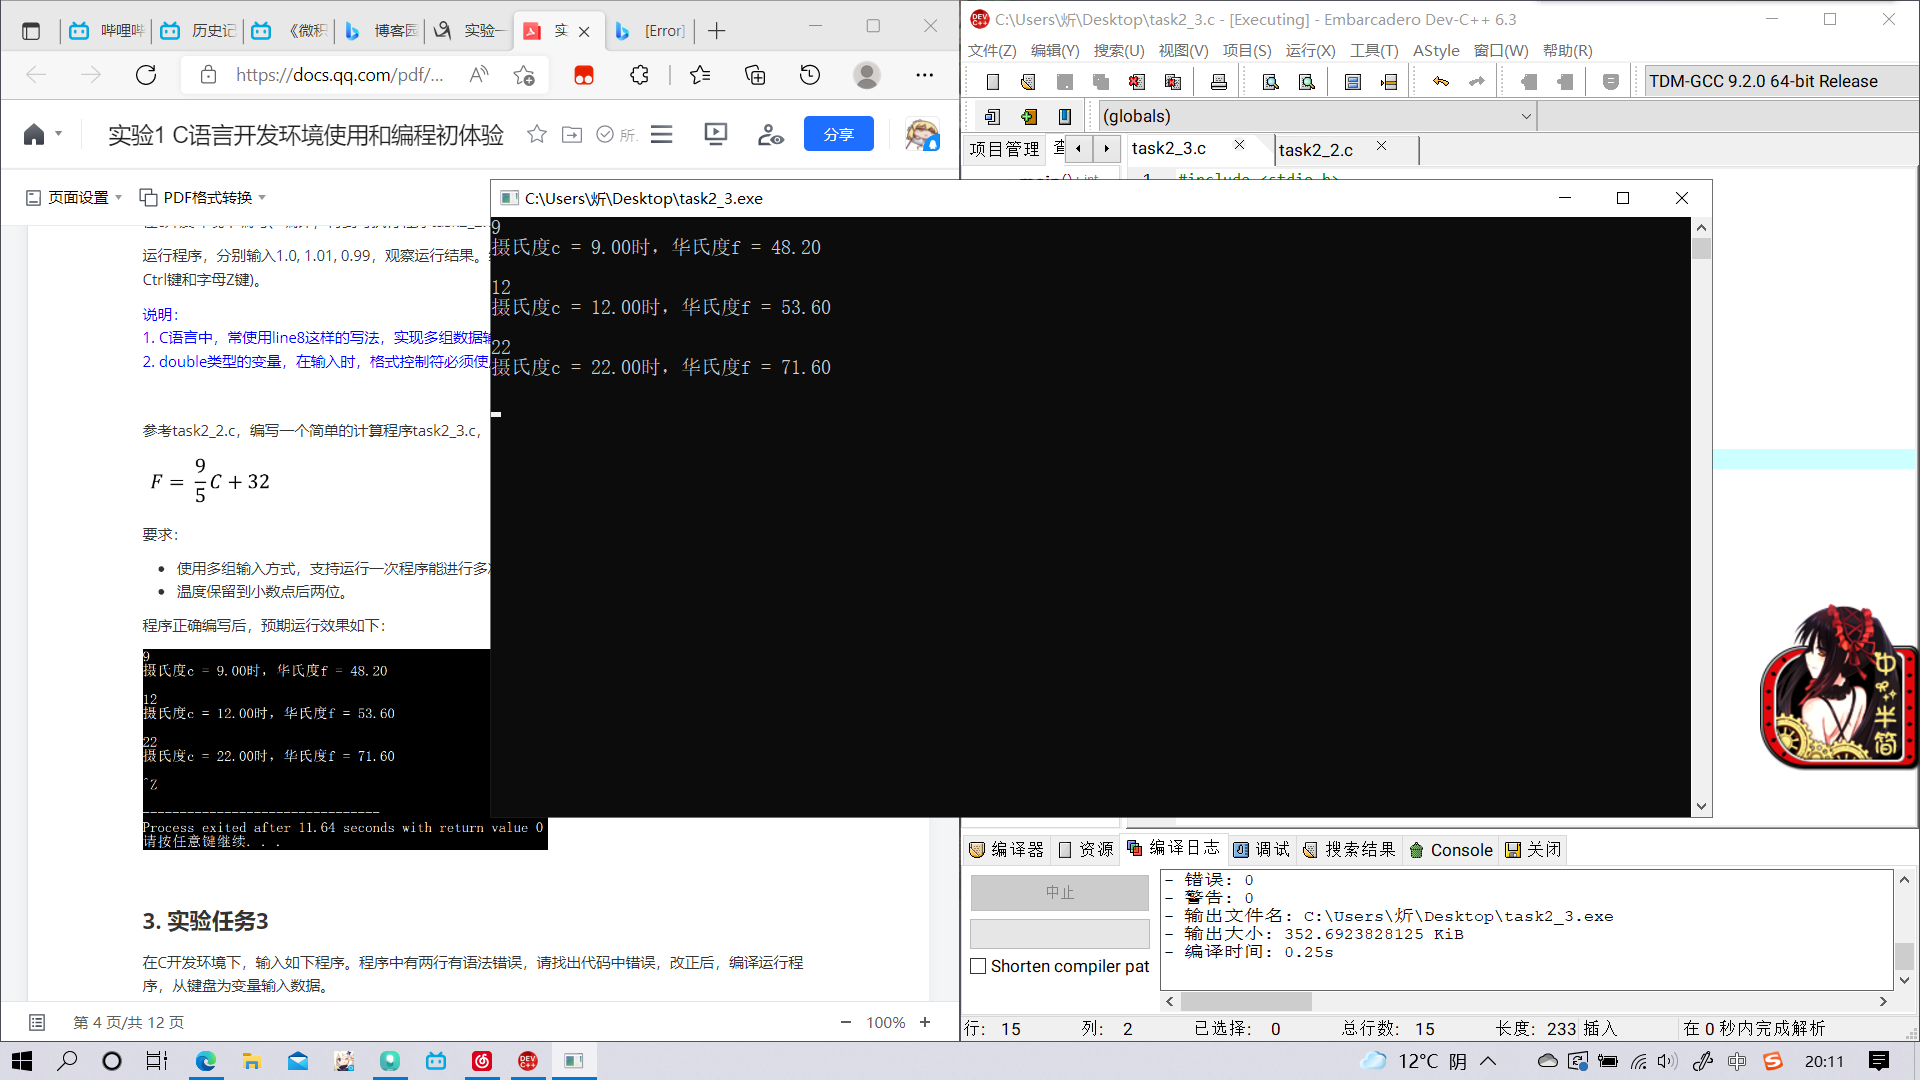Click console window vertical scrollbar down arrow
The height and width of the screenshot is (1080, 1920).
[1701, 806]
